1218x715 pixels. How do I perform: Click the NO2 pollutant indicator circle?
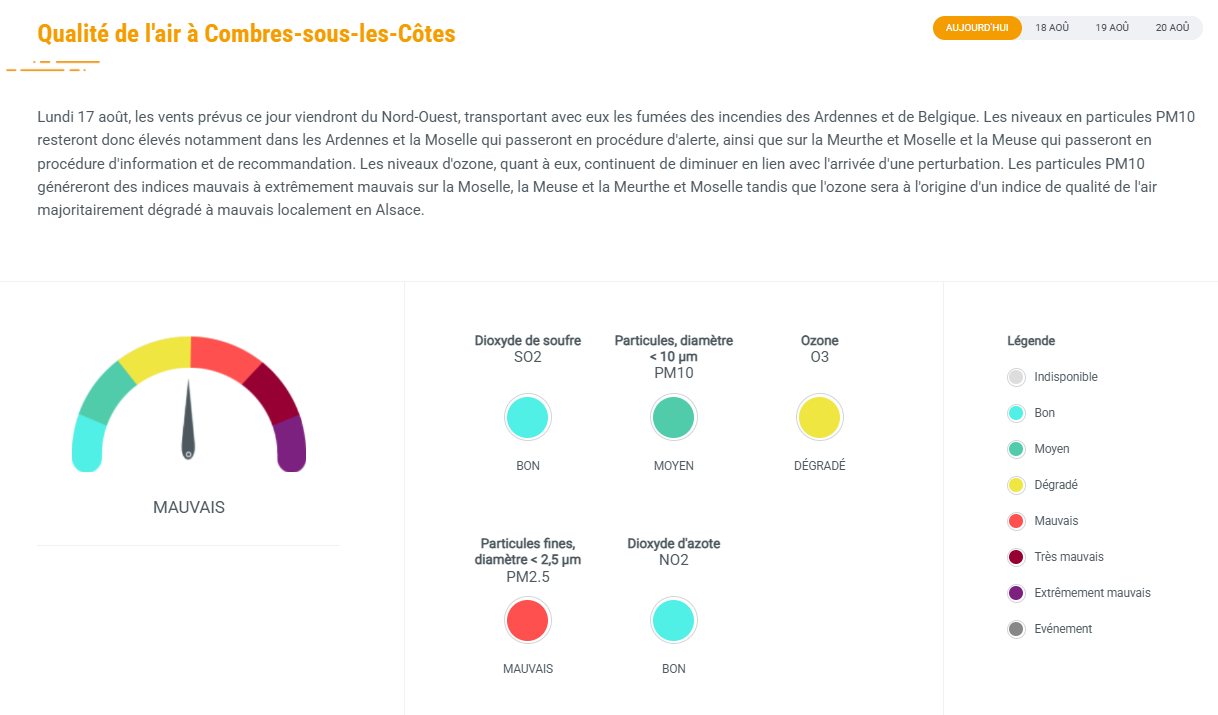pos(674,620)
